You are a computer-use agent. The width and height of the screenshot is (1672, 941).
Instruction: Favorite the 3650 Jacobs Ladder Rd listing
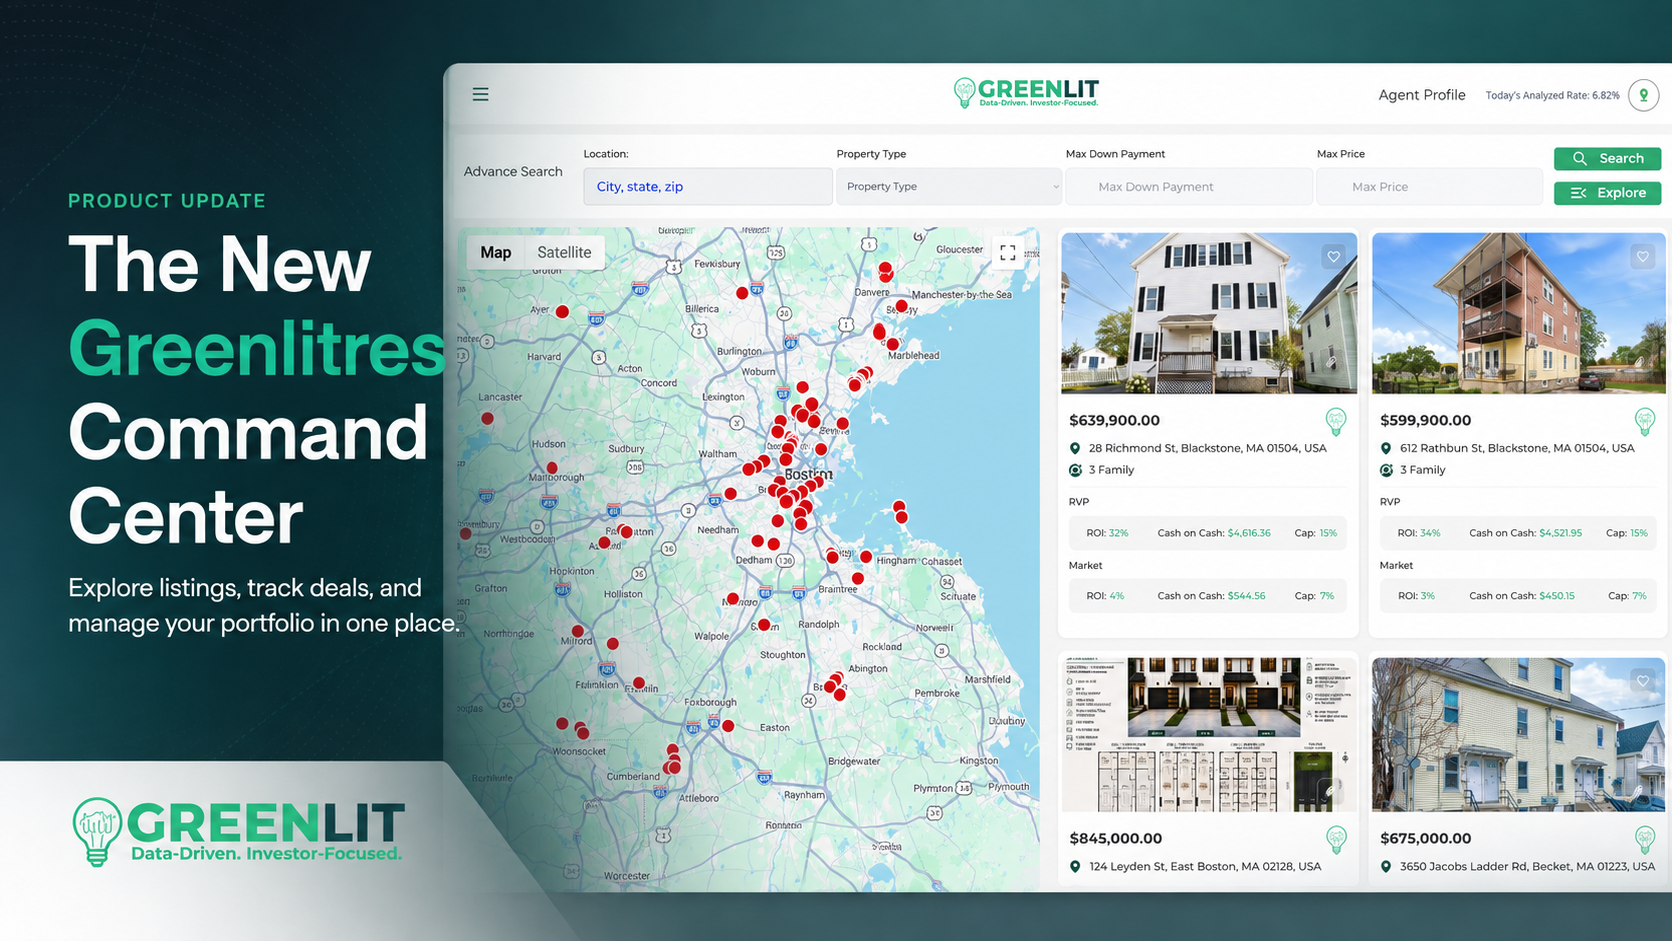(x=1642, y=681)
